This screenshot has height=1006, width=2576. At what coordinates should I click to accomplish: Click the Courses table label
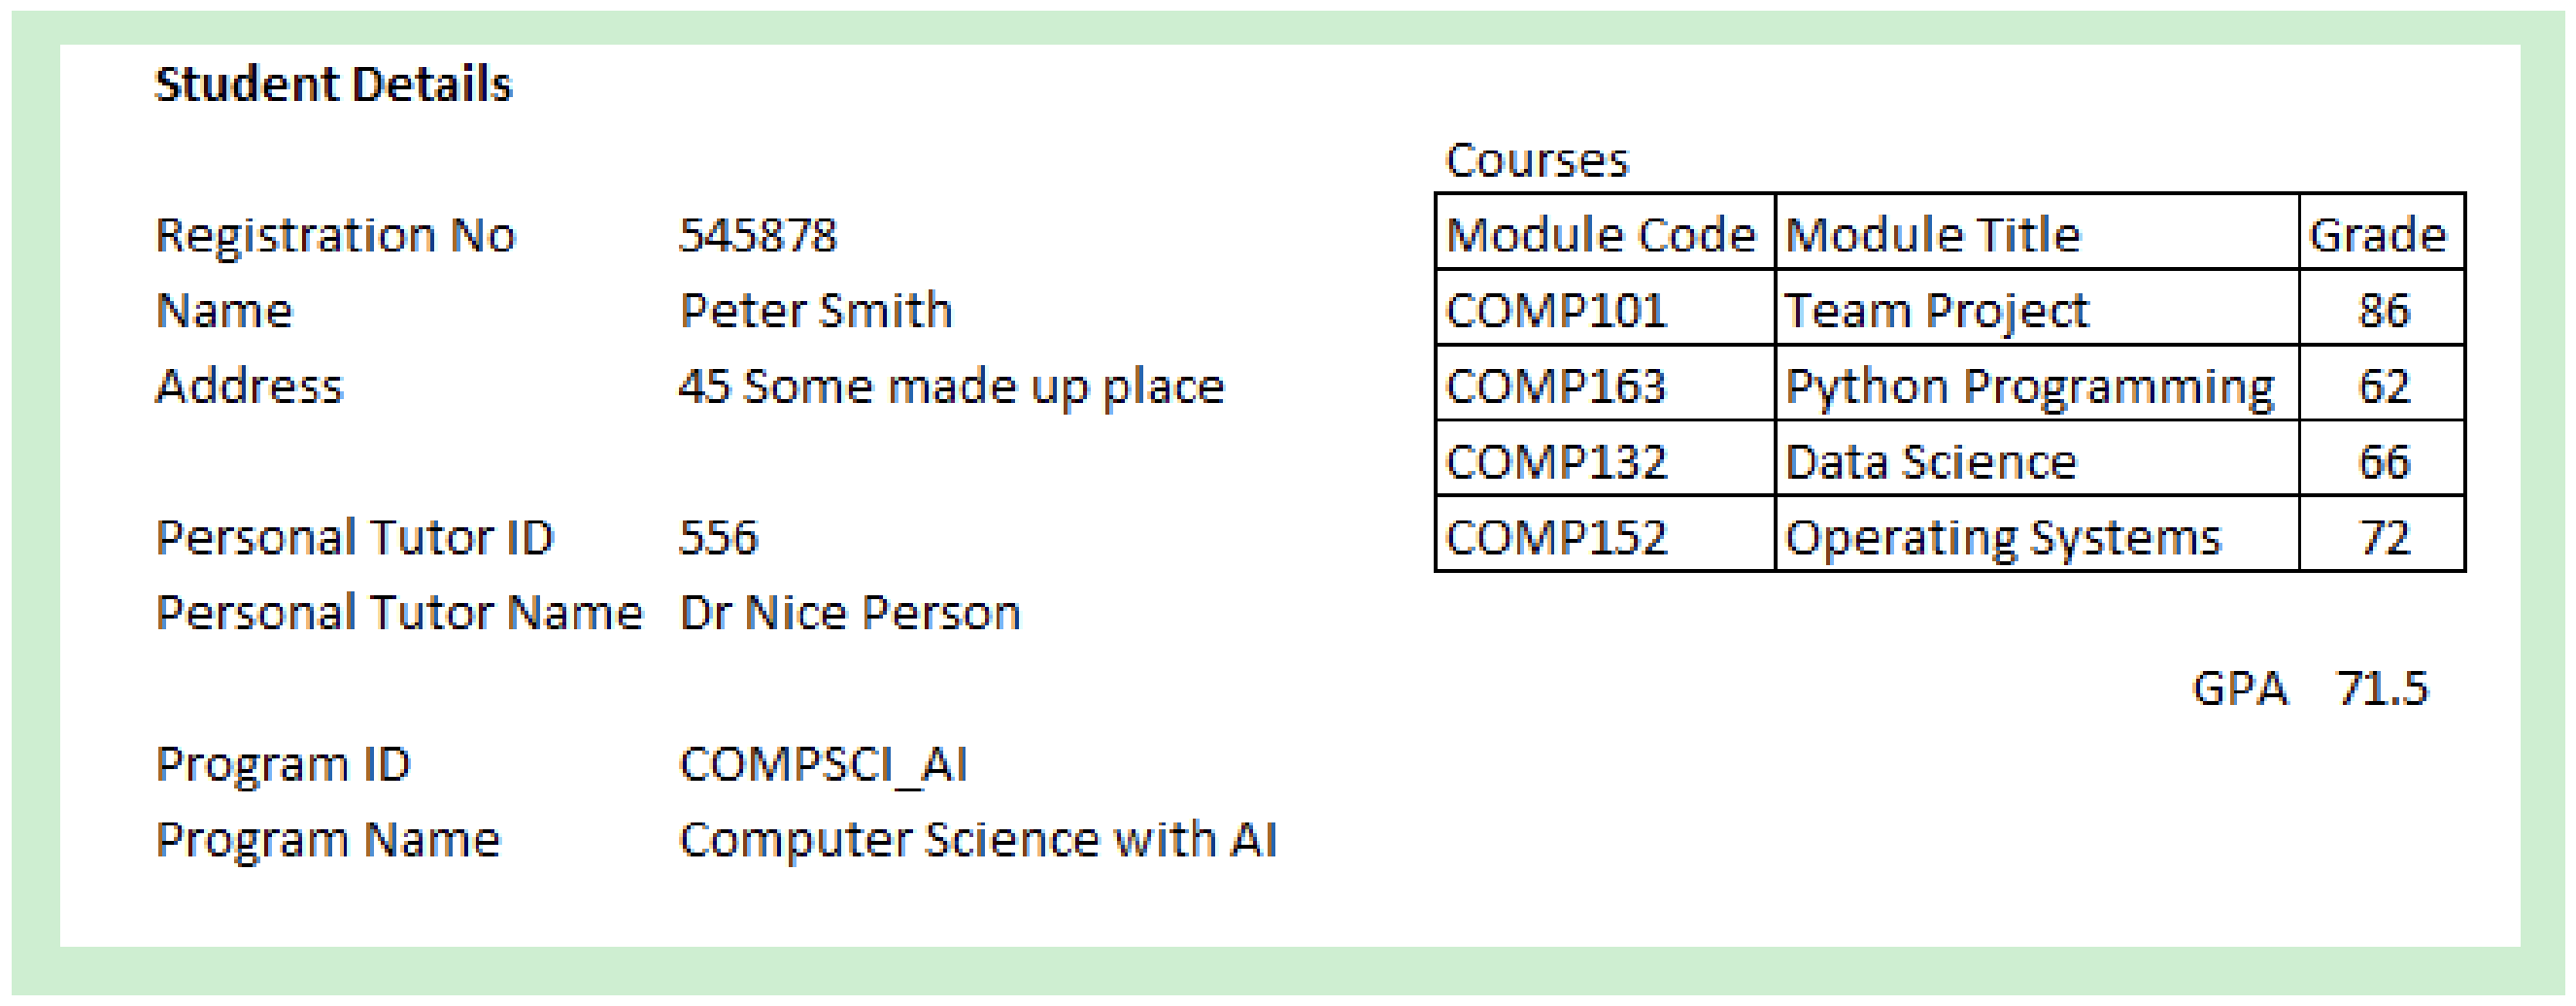pyautogui.click(x=1536, y=161)
